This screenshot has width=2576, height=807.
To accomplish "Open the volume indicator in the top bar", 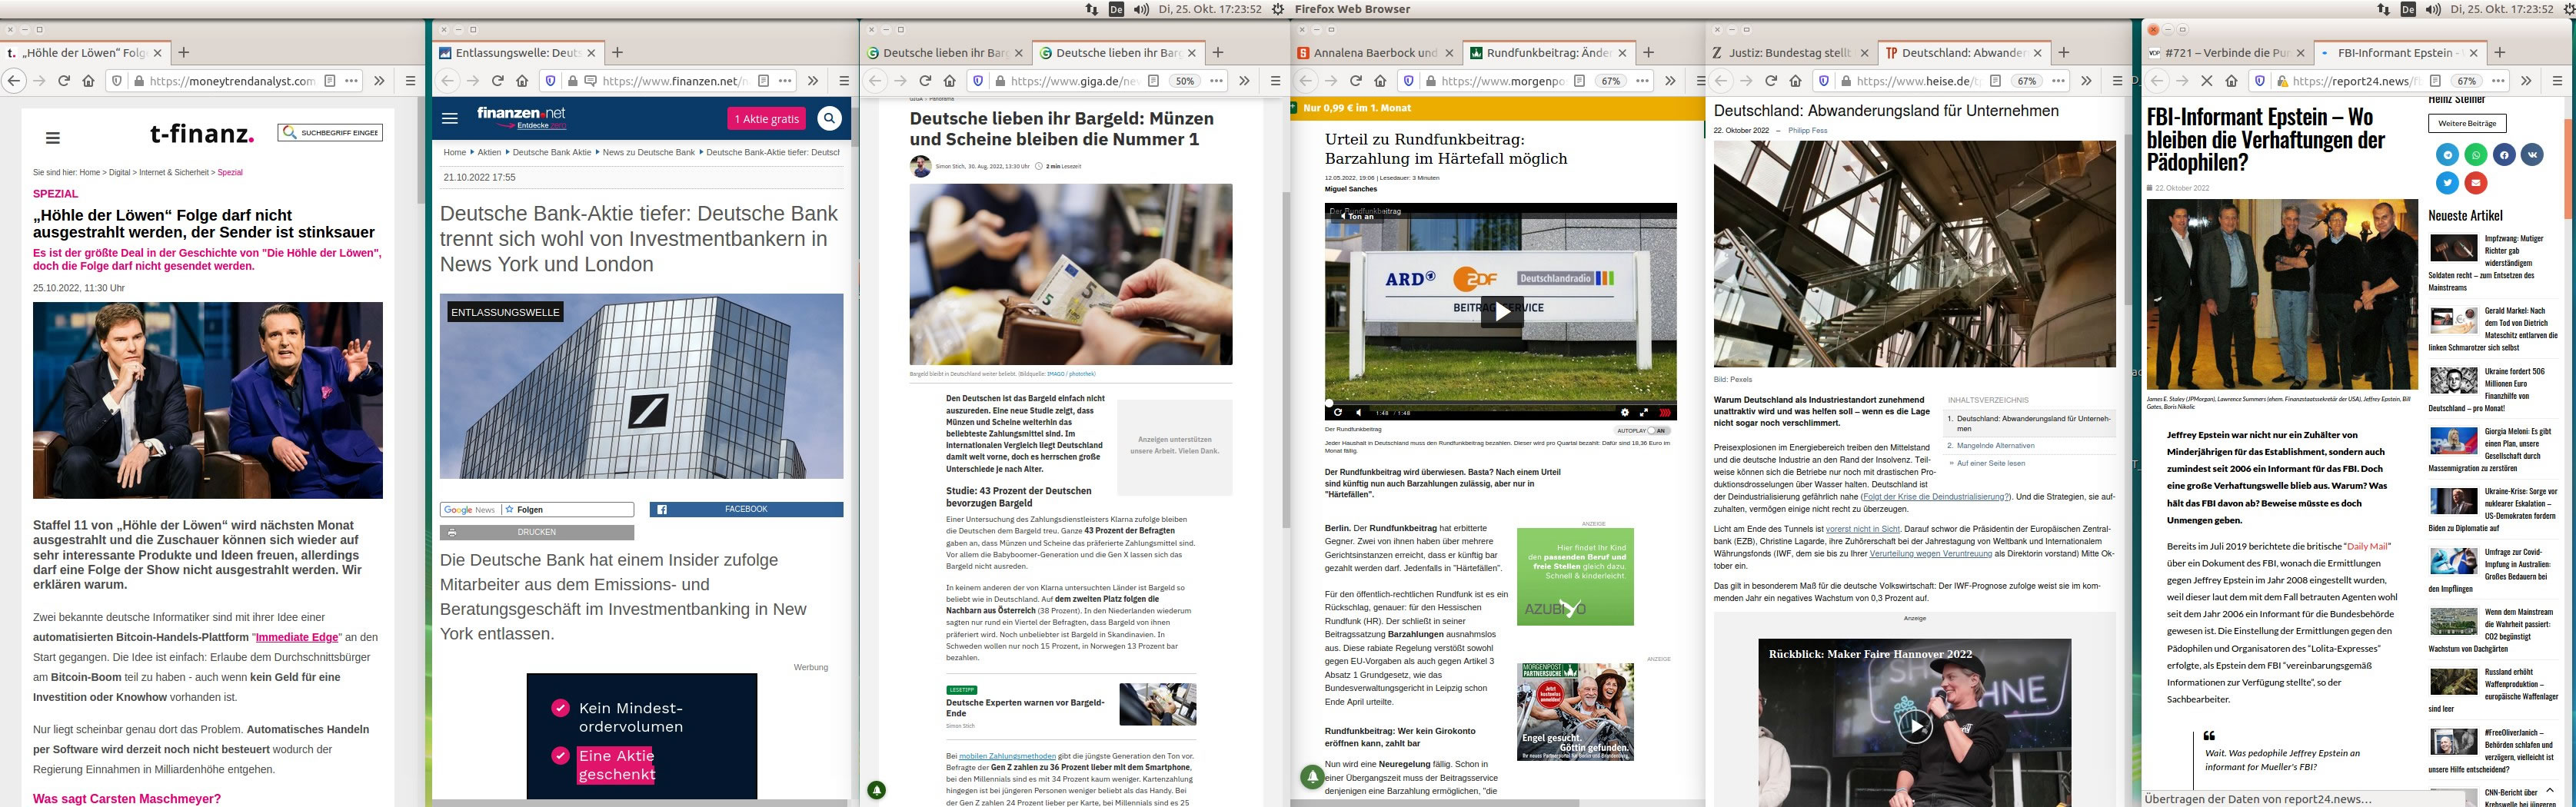I will pos(1141,9).
